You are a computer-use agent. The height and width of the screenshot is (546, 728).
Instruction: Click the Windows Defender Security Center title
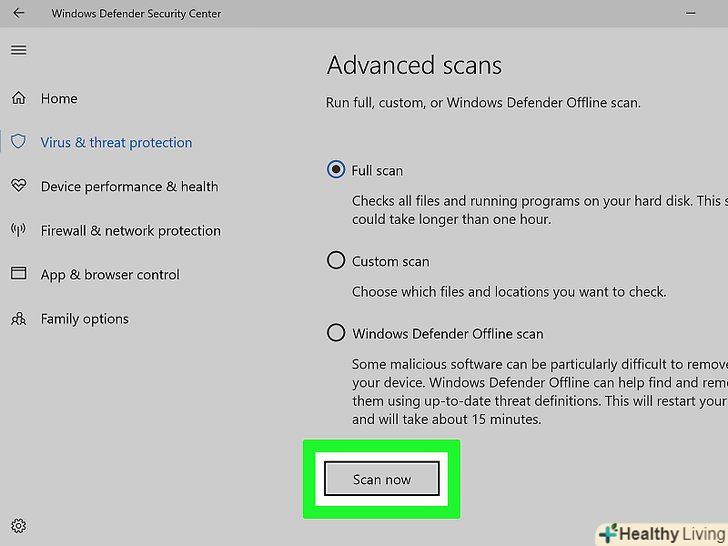(x=136, y=14)
